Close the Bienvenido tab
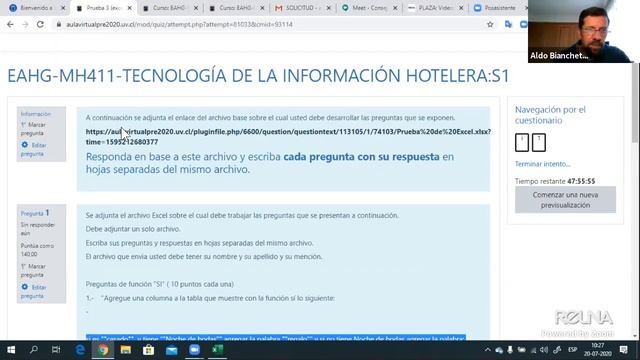This screenshot has width=640, height=360. pos(63,8)
